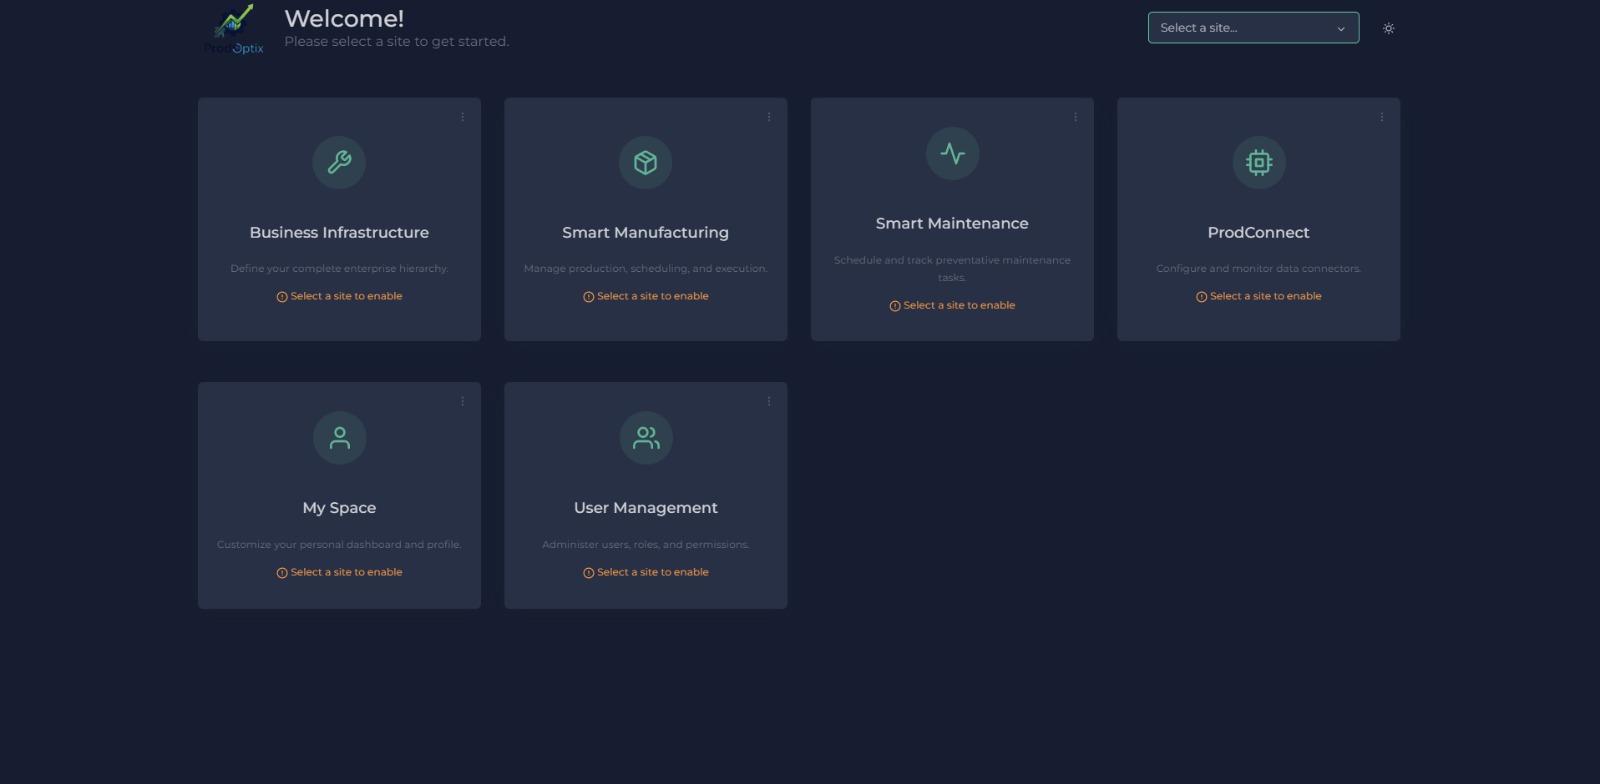
Task: Open User Management card three-dot menu
Action: tap(768, 402)
